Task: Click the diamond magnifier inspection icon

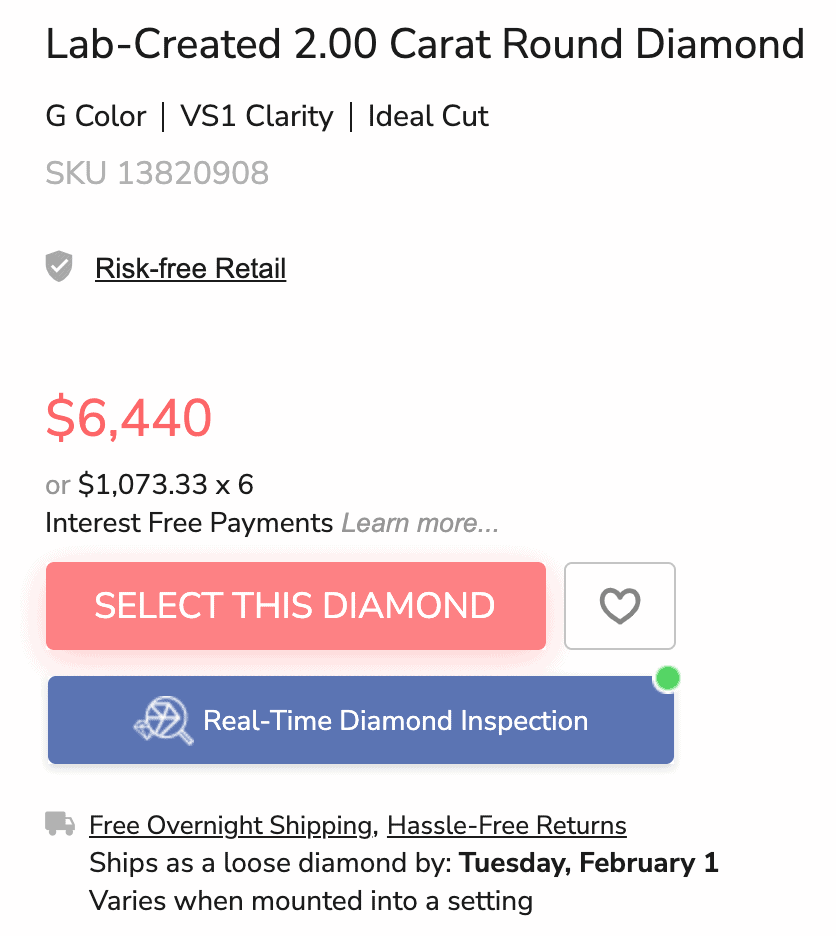Action: coord(164,720)
